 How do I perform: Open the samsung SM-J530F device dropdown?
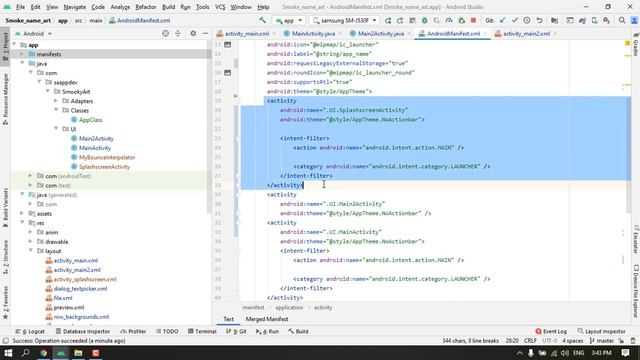344,20
